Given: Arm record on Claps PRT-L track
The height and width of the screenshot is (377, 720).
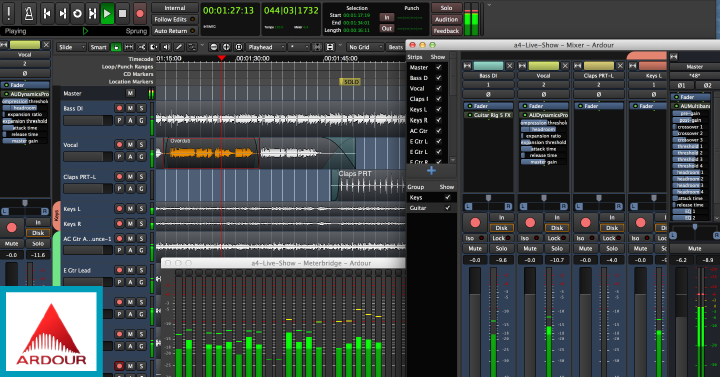Looking at the screenshot, I should [x=119, y=177].
